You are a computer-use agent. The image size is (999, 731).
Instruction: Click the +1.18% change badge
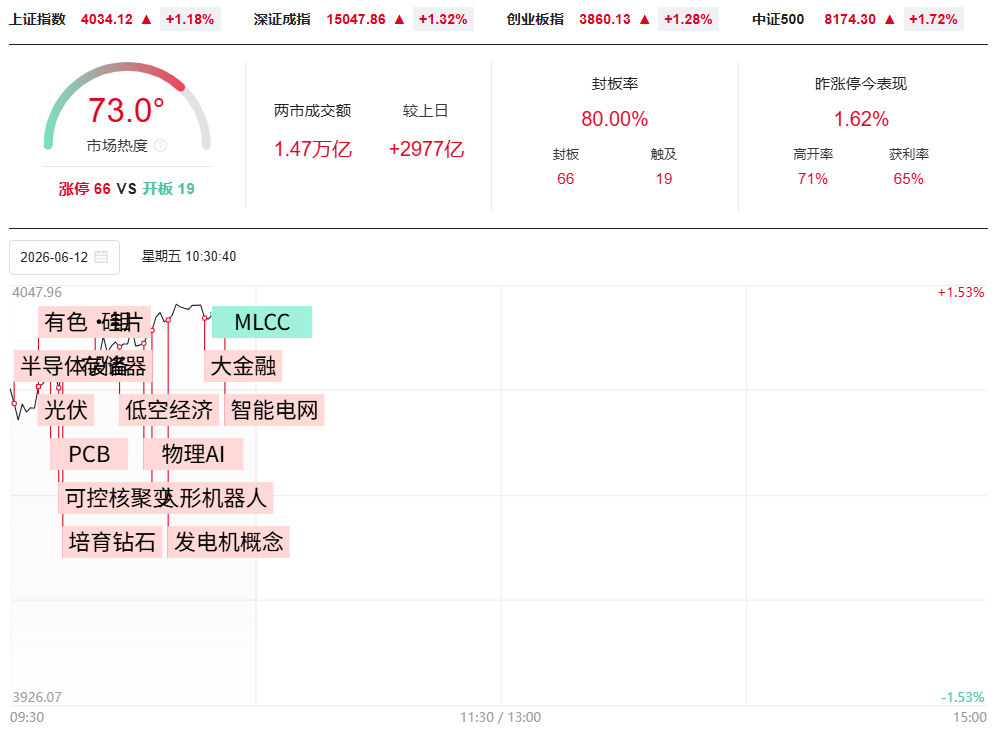click(x=190, y=19)
